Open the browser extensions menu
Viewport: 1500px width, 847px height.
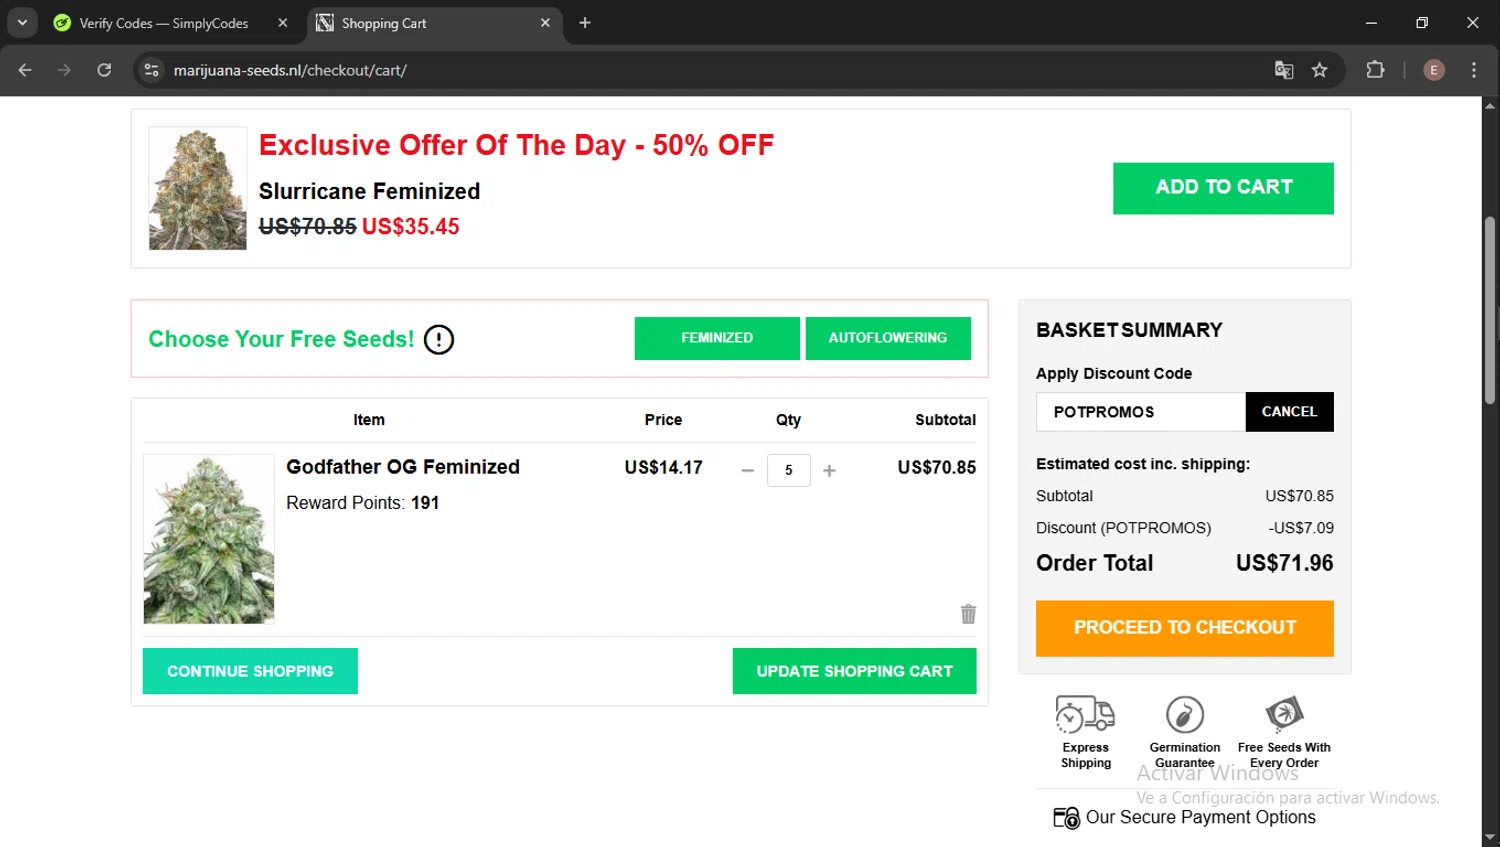point(1376,70)
